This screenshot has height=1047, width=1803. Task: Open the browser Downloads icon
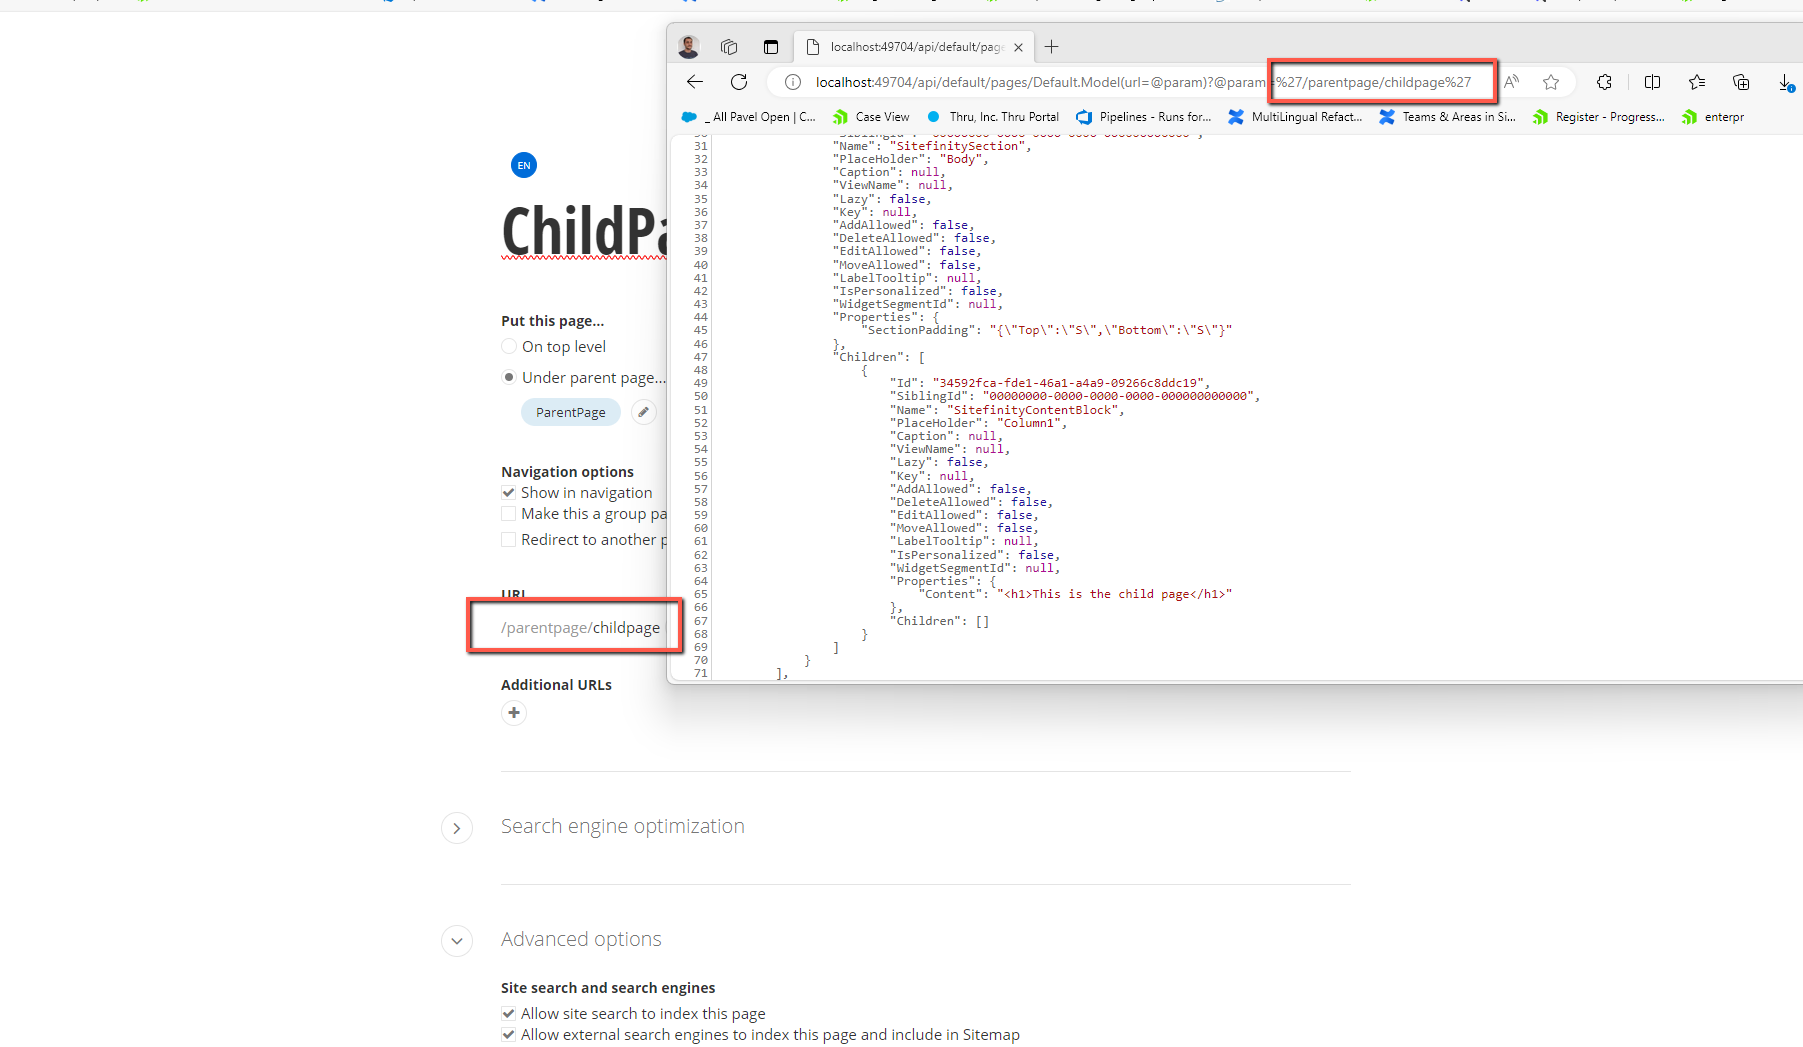[x=1786, y=83]
